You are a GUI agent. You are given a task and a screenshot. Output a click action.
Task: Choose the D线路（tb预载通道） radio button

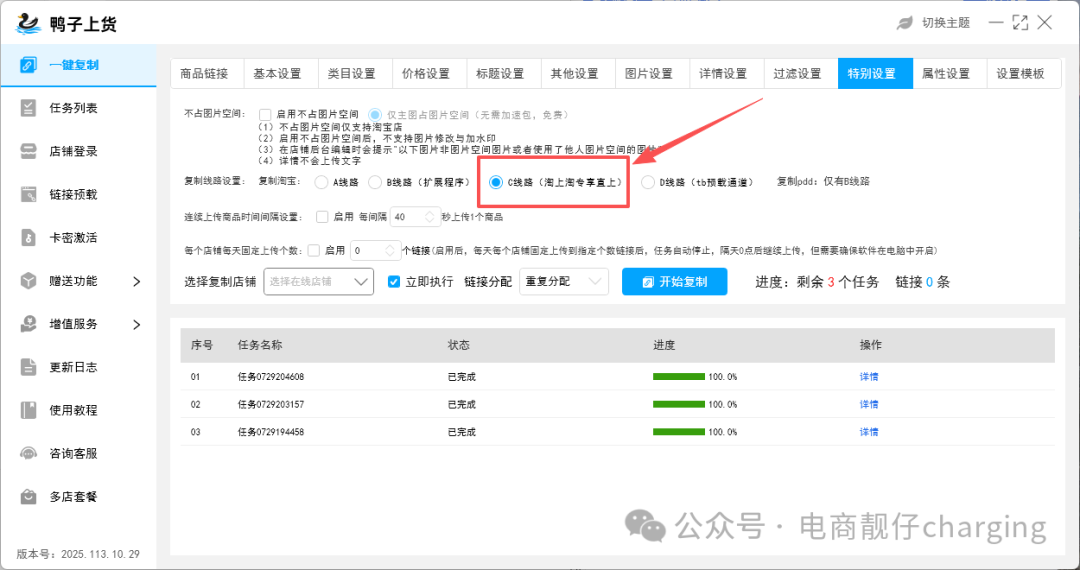click(x=647, y=182)
